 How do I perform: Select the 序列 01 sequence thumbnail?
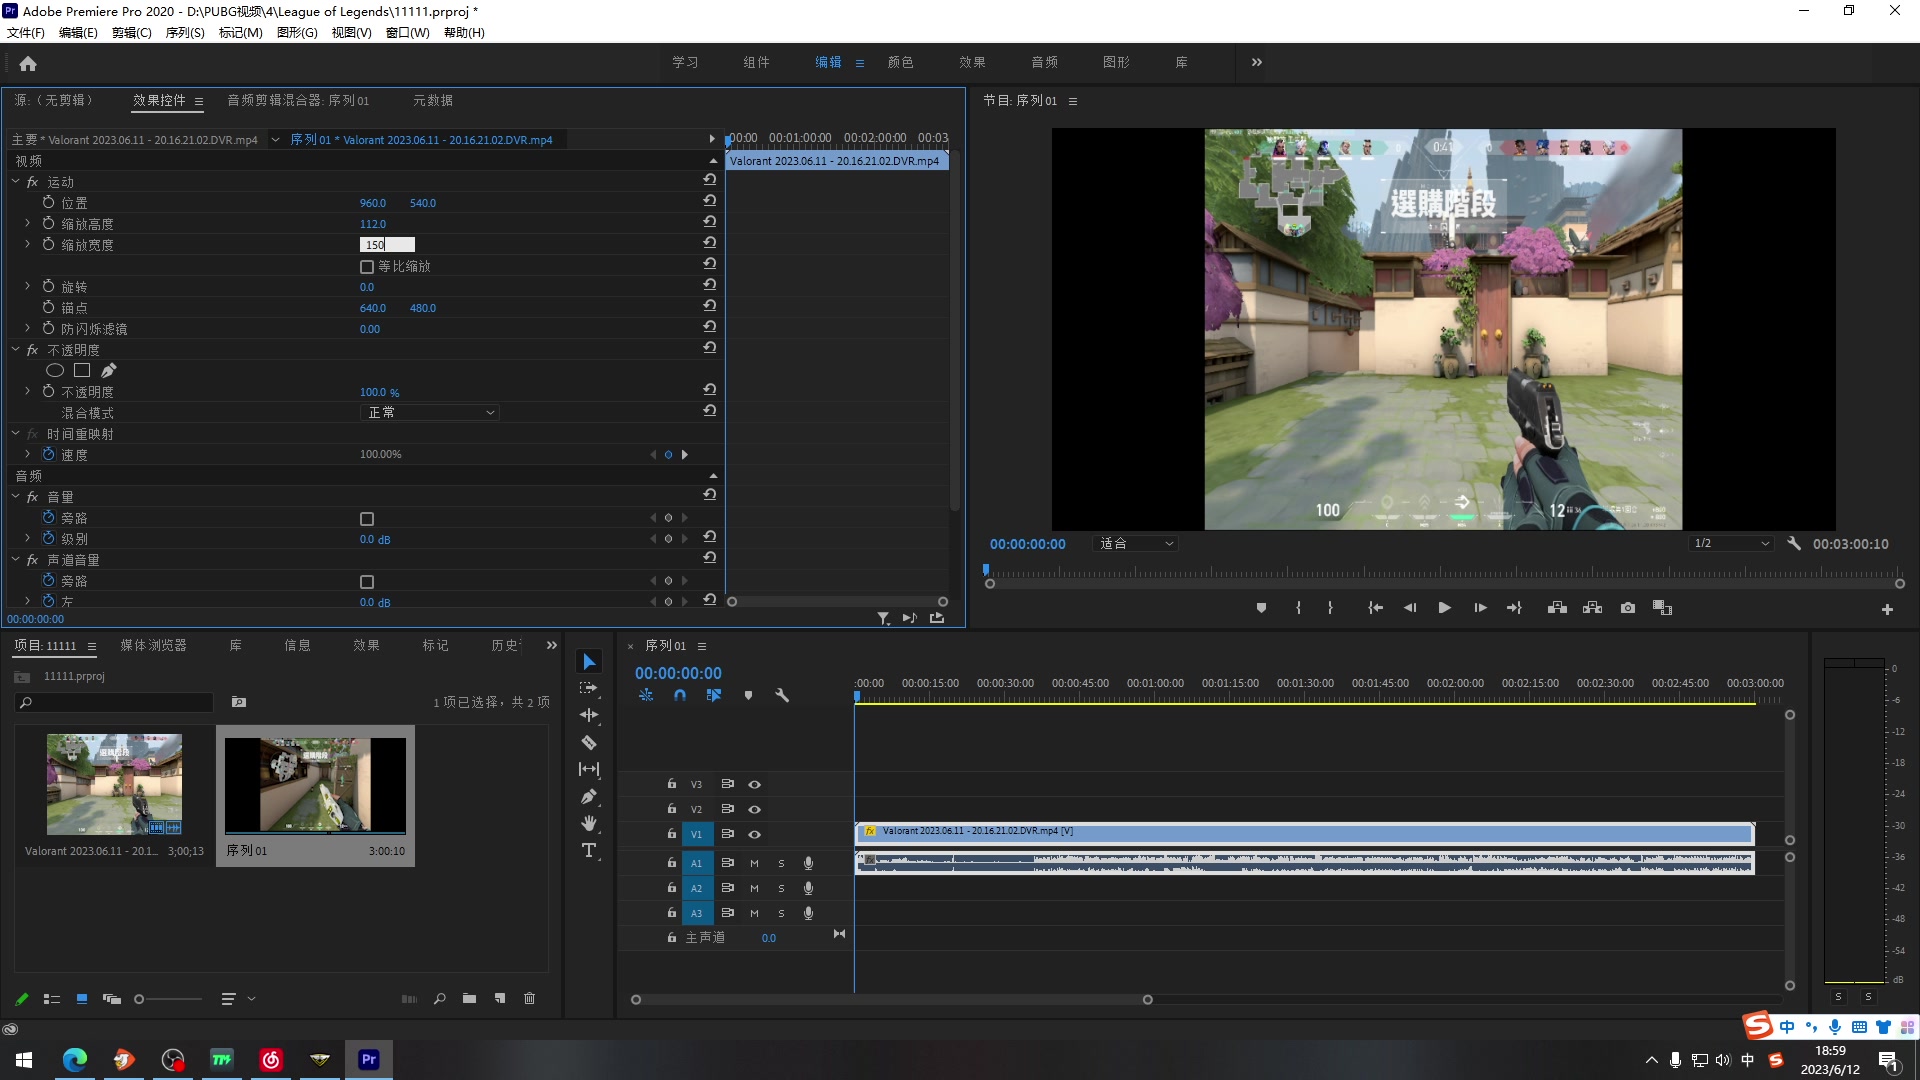pos(315,786)
